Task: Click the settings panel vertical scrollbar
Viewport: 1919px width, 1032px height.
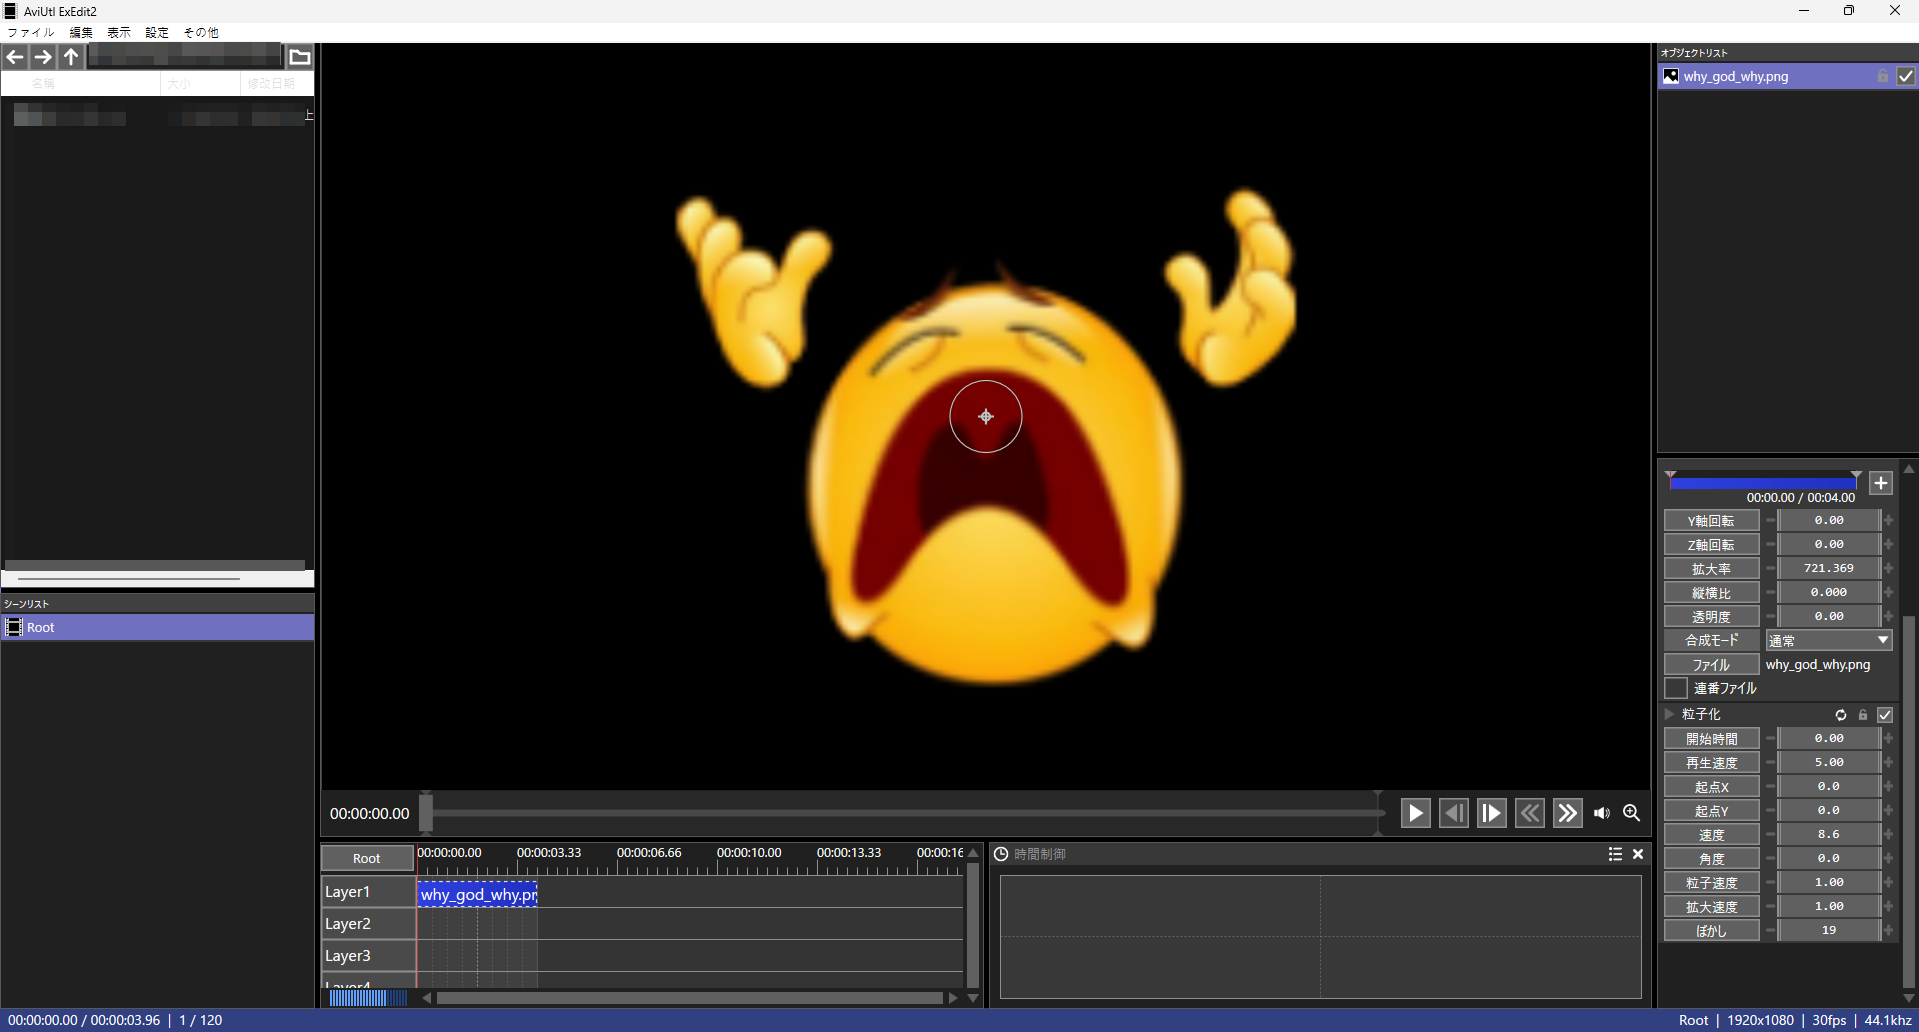Action: [1909, 800]
